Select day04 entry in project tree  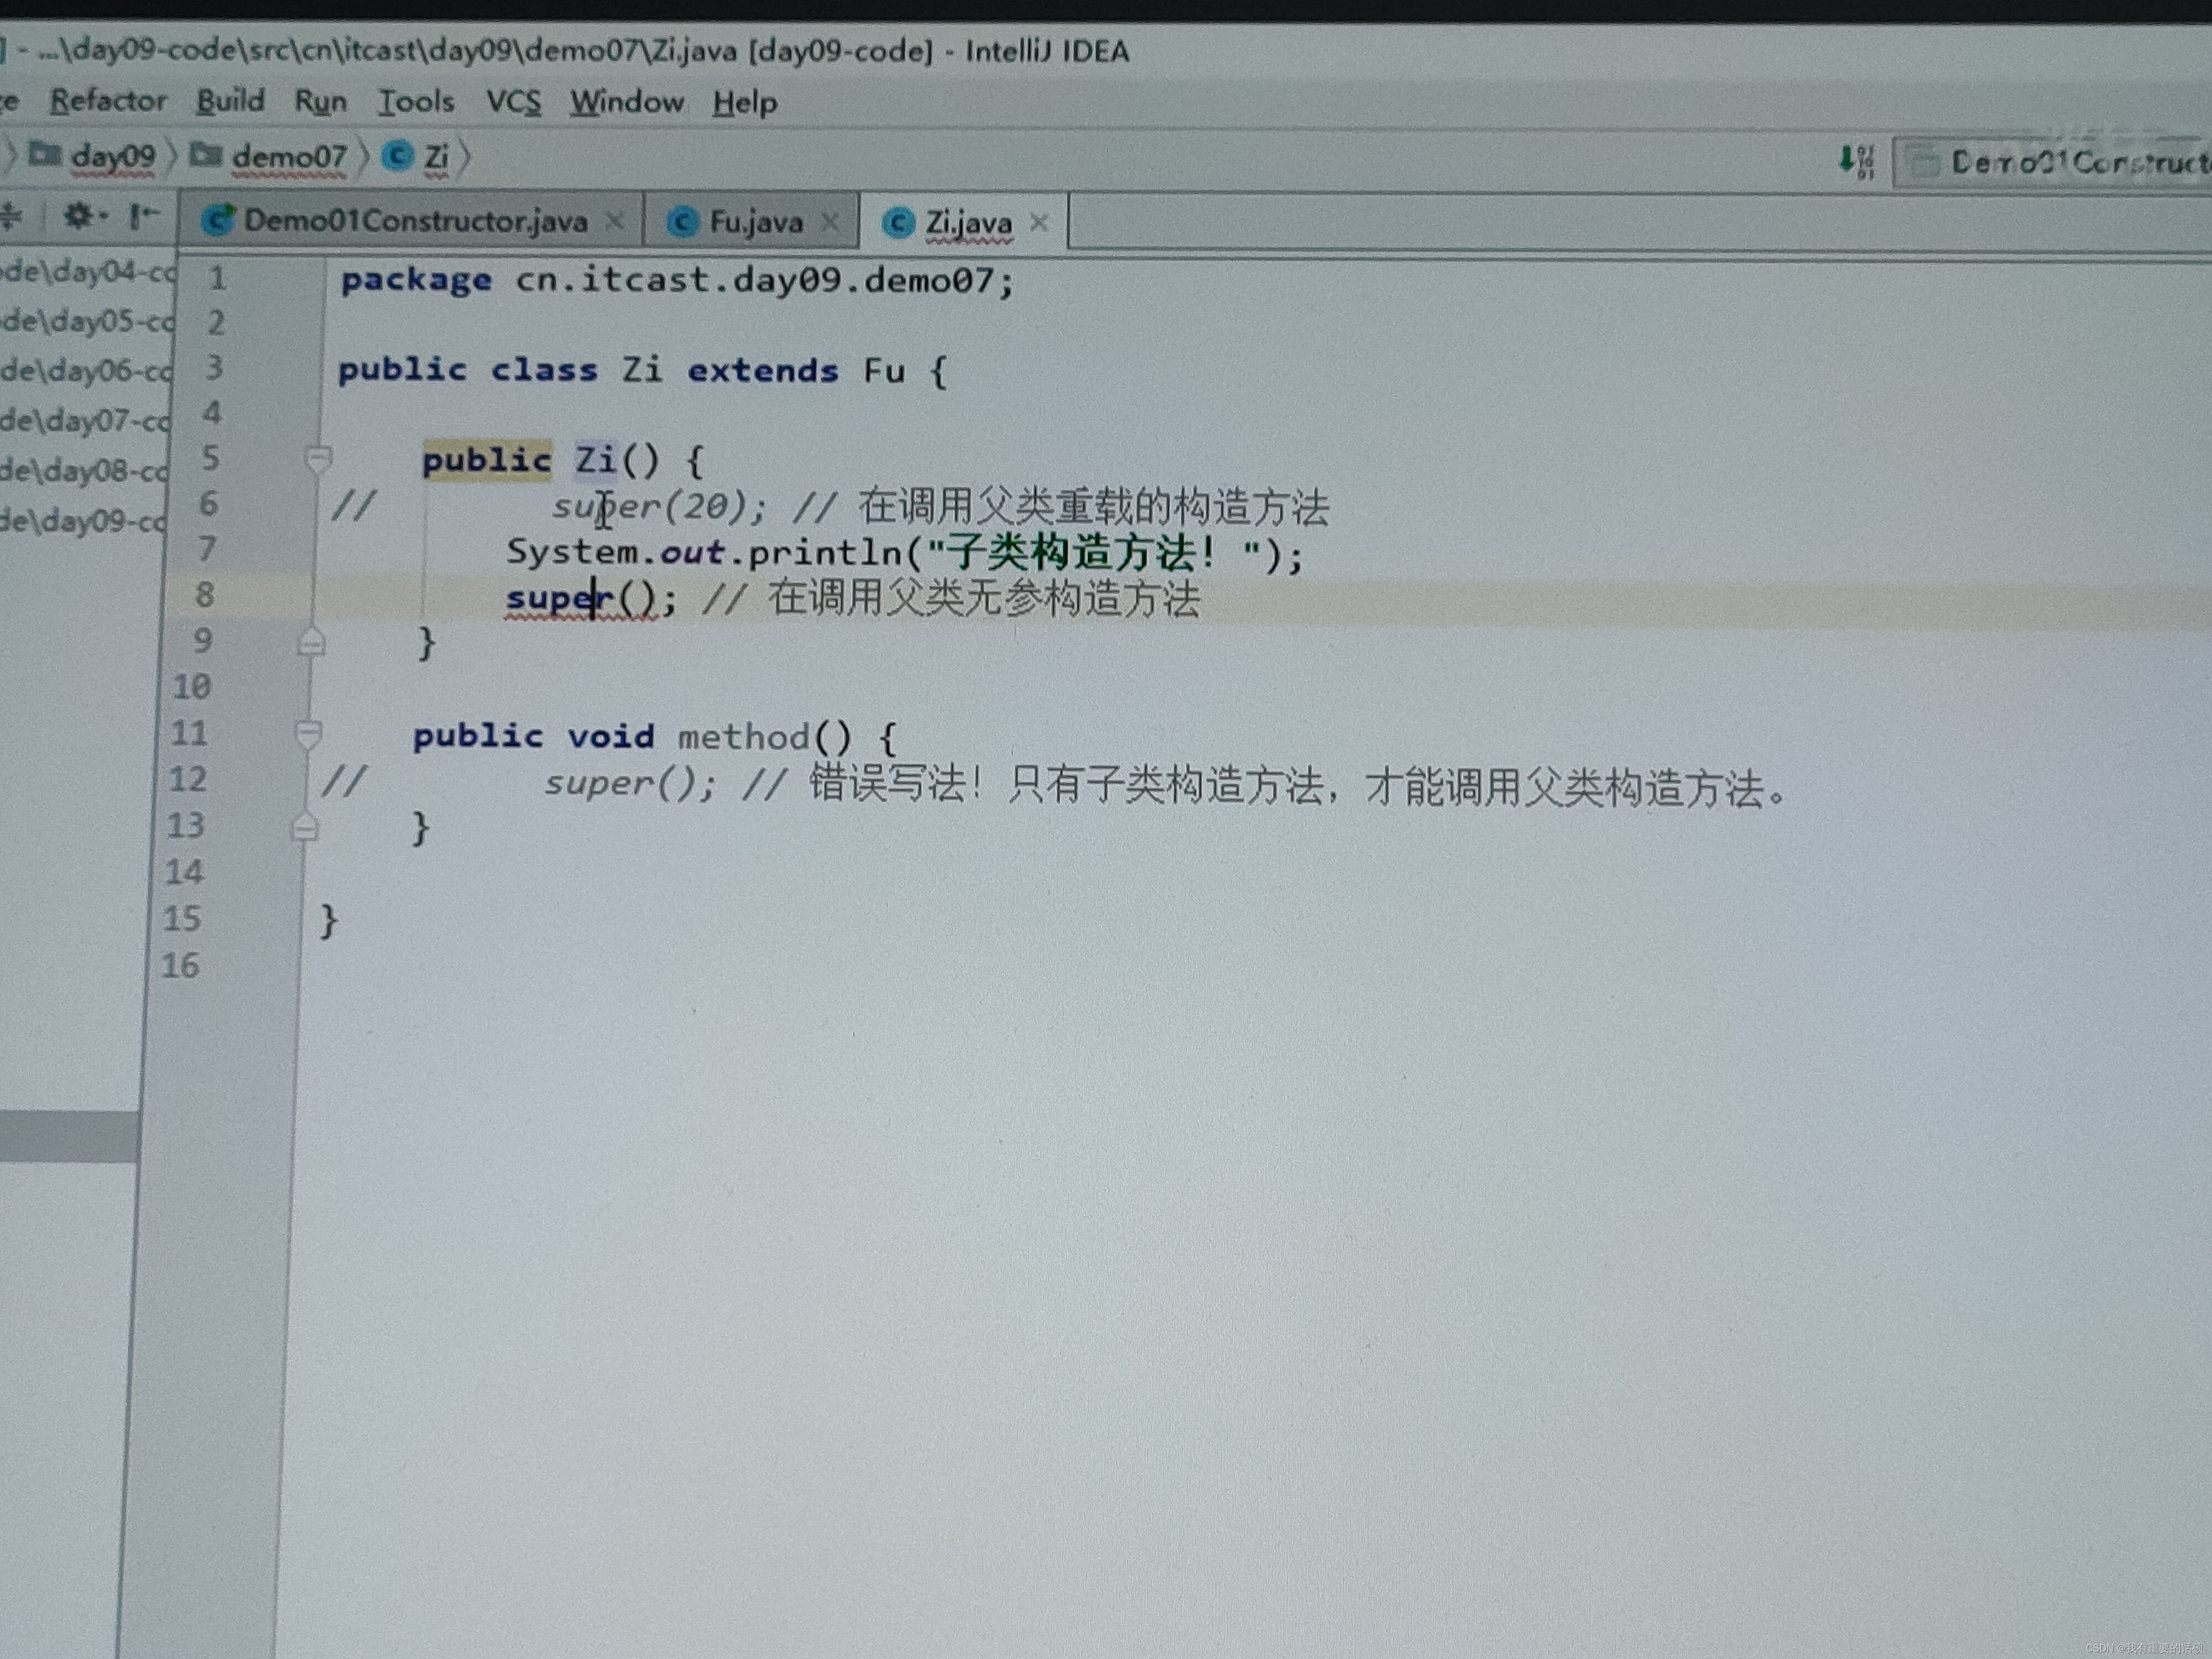[x=89, y=271]
